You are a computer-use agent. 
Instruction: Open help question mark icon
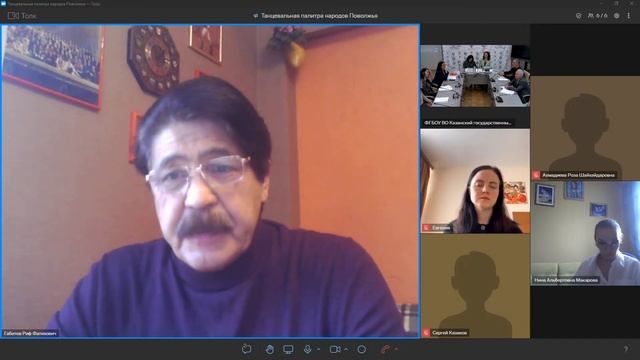point(626,349)
